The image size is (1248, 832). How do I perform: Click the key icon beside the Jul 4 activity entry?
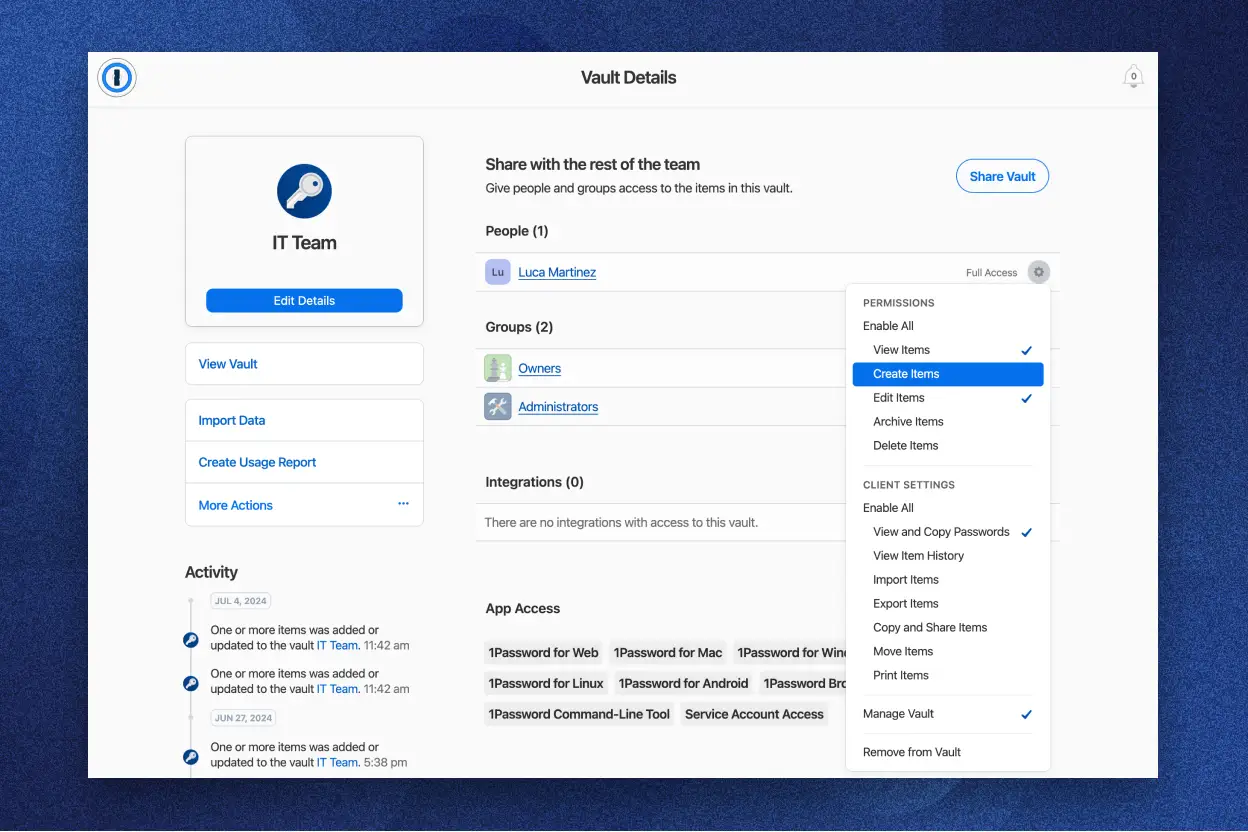190,638
